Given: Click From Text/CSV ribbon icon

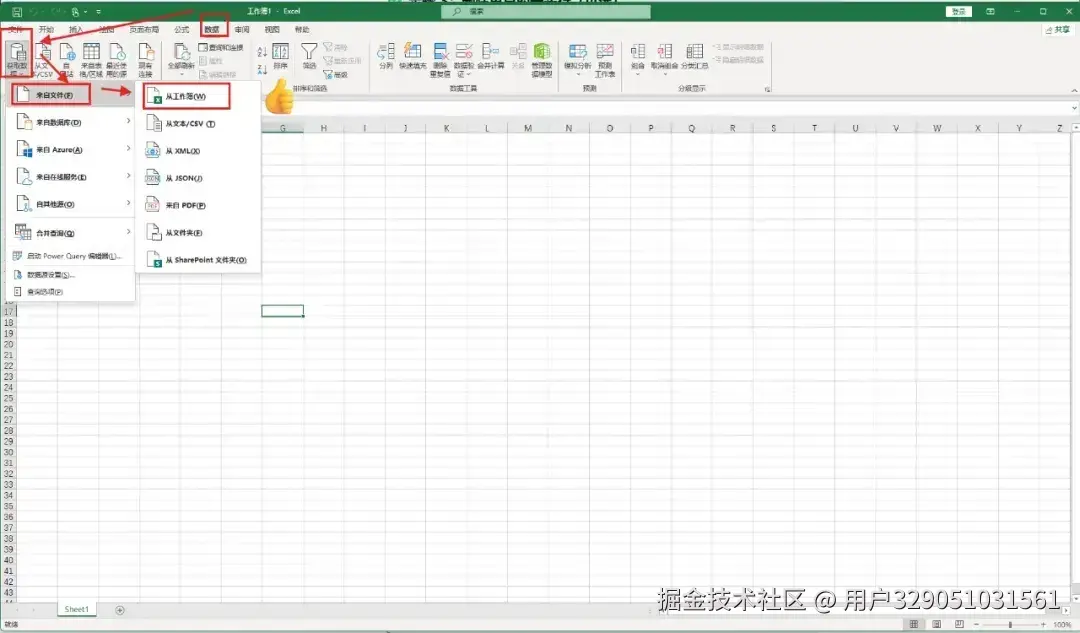Looking at the screenshot, I should (43, 59).
